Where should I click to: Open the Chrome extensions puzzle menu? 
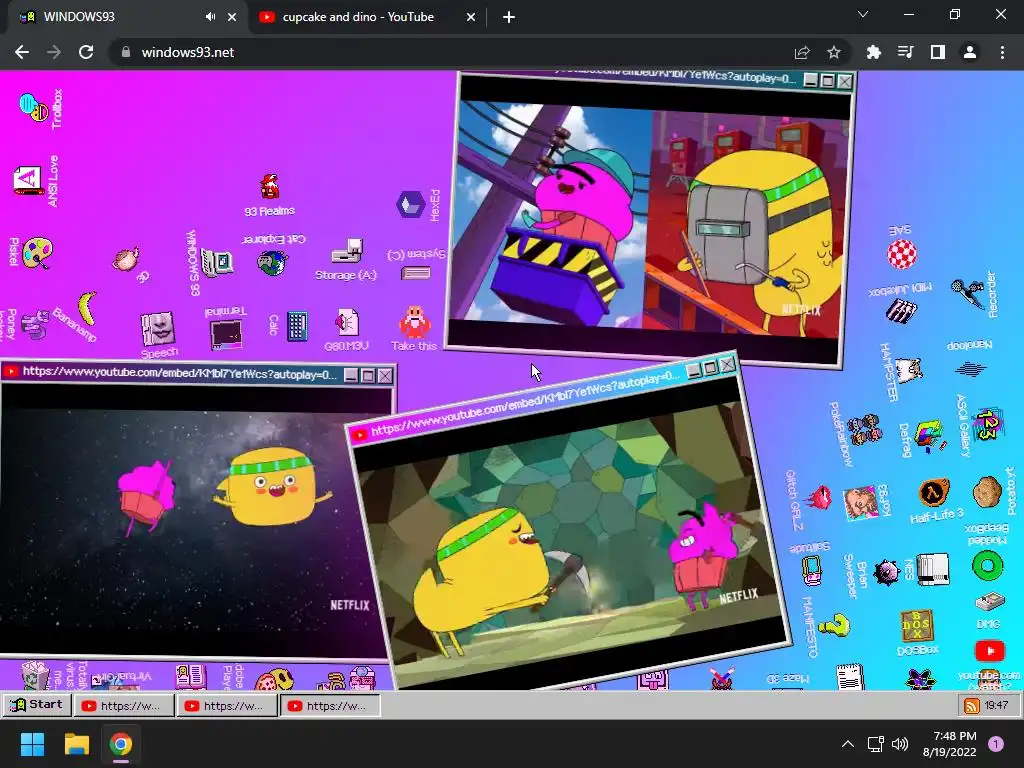873,52
